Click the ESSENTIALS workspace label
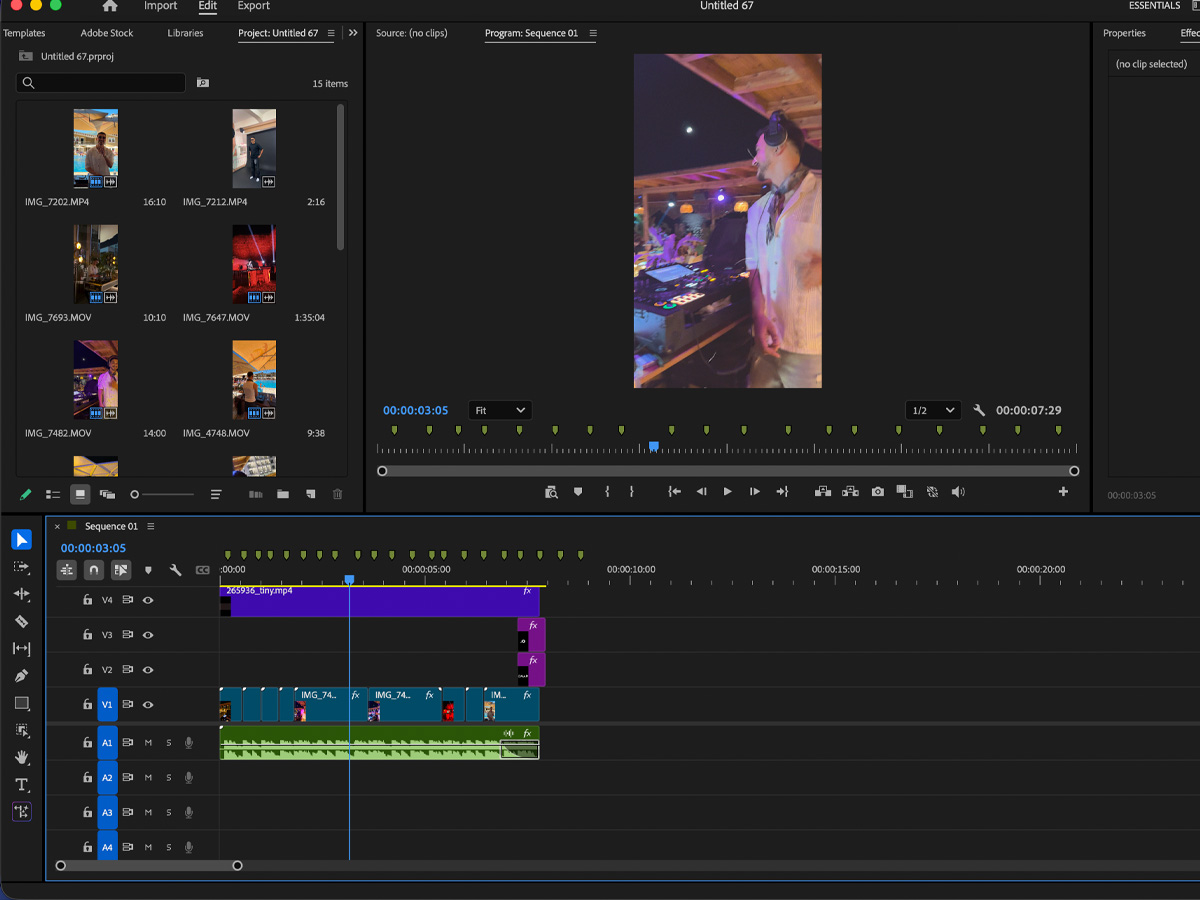 click(x=1154, y=6)
